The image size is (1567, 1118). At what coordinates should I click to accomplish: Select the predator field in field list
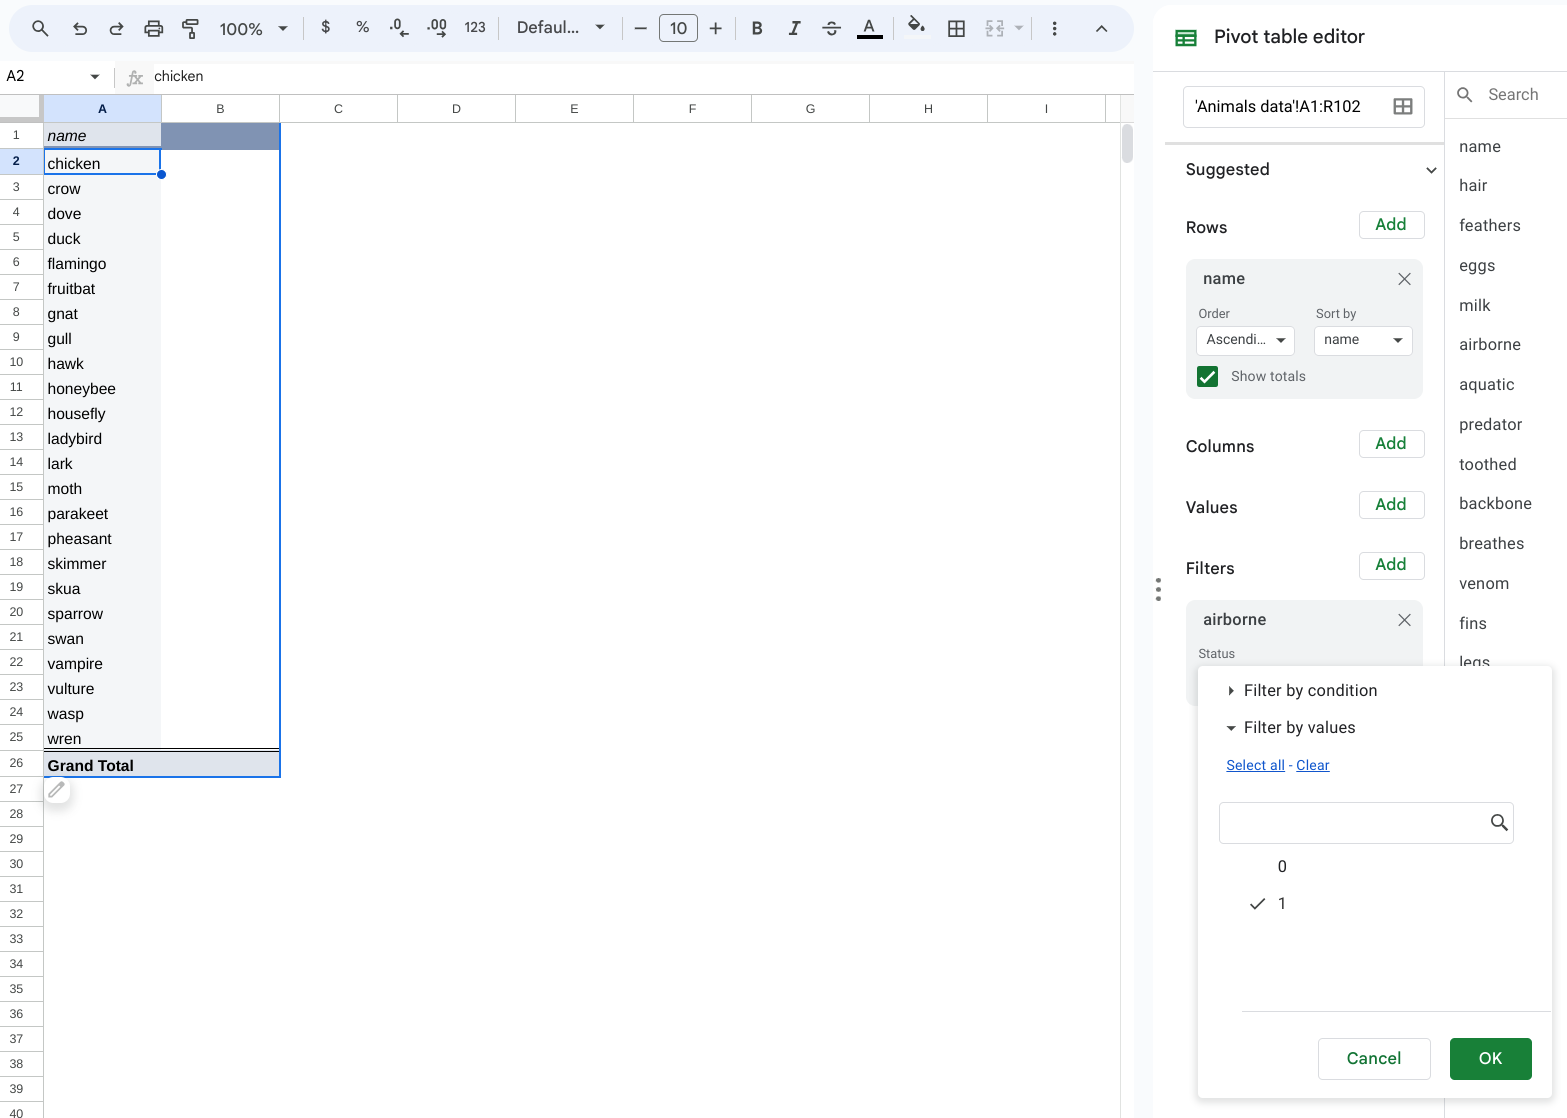pos(1490,425)
